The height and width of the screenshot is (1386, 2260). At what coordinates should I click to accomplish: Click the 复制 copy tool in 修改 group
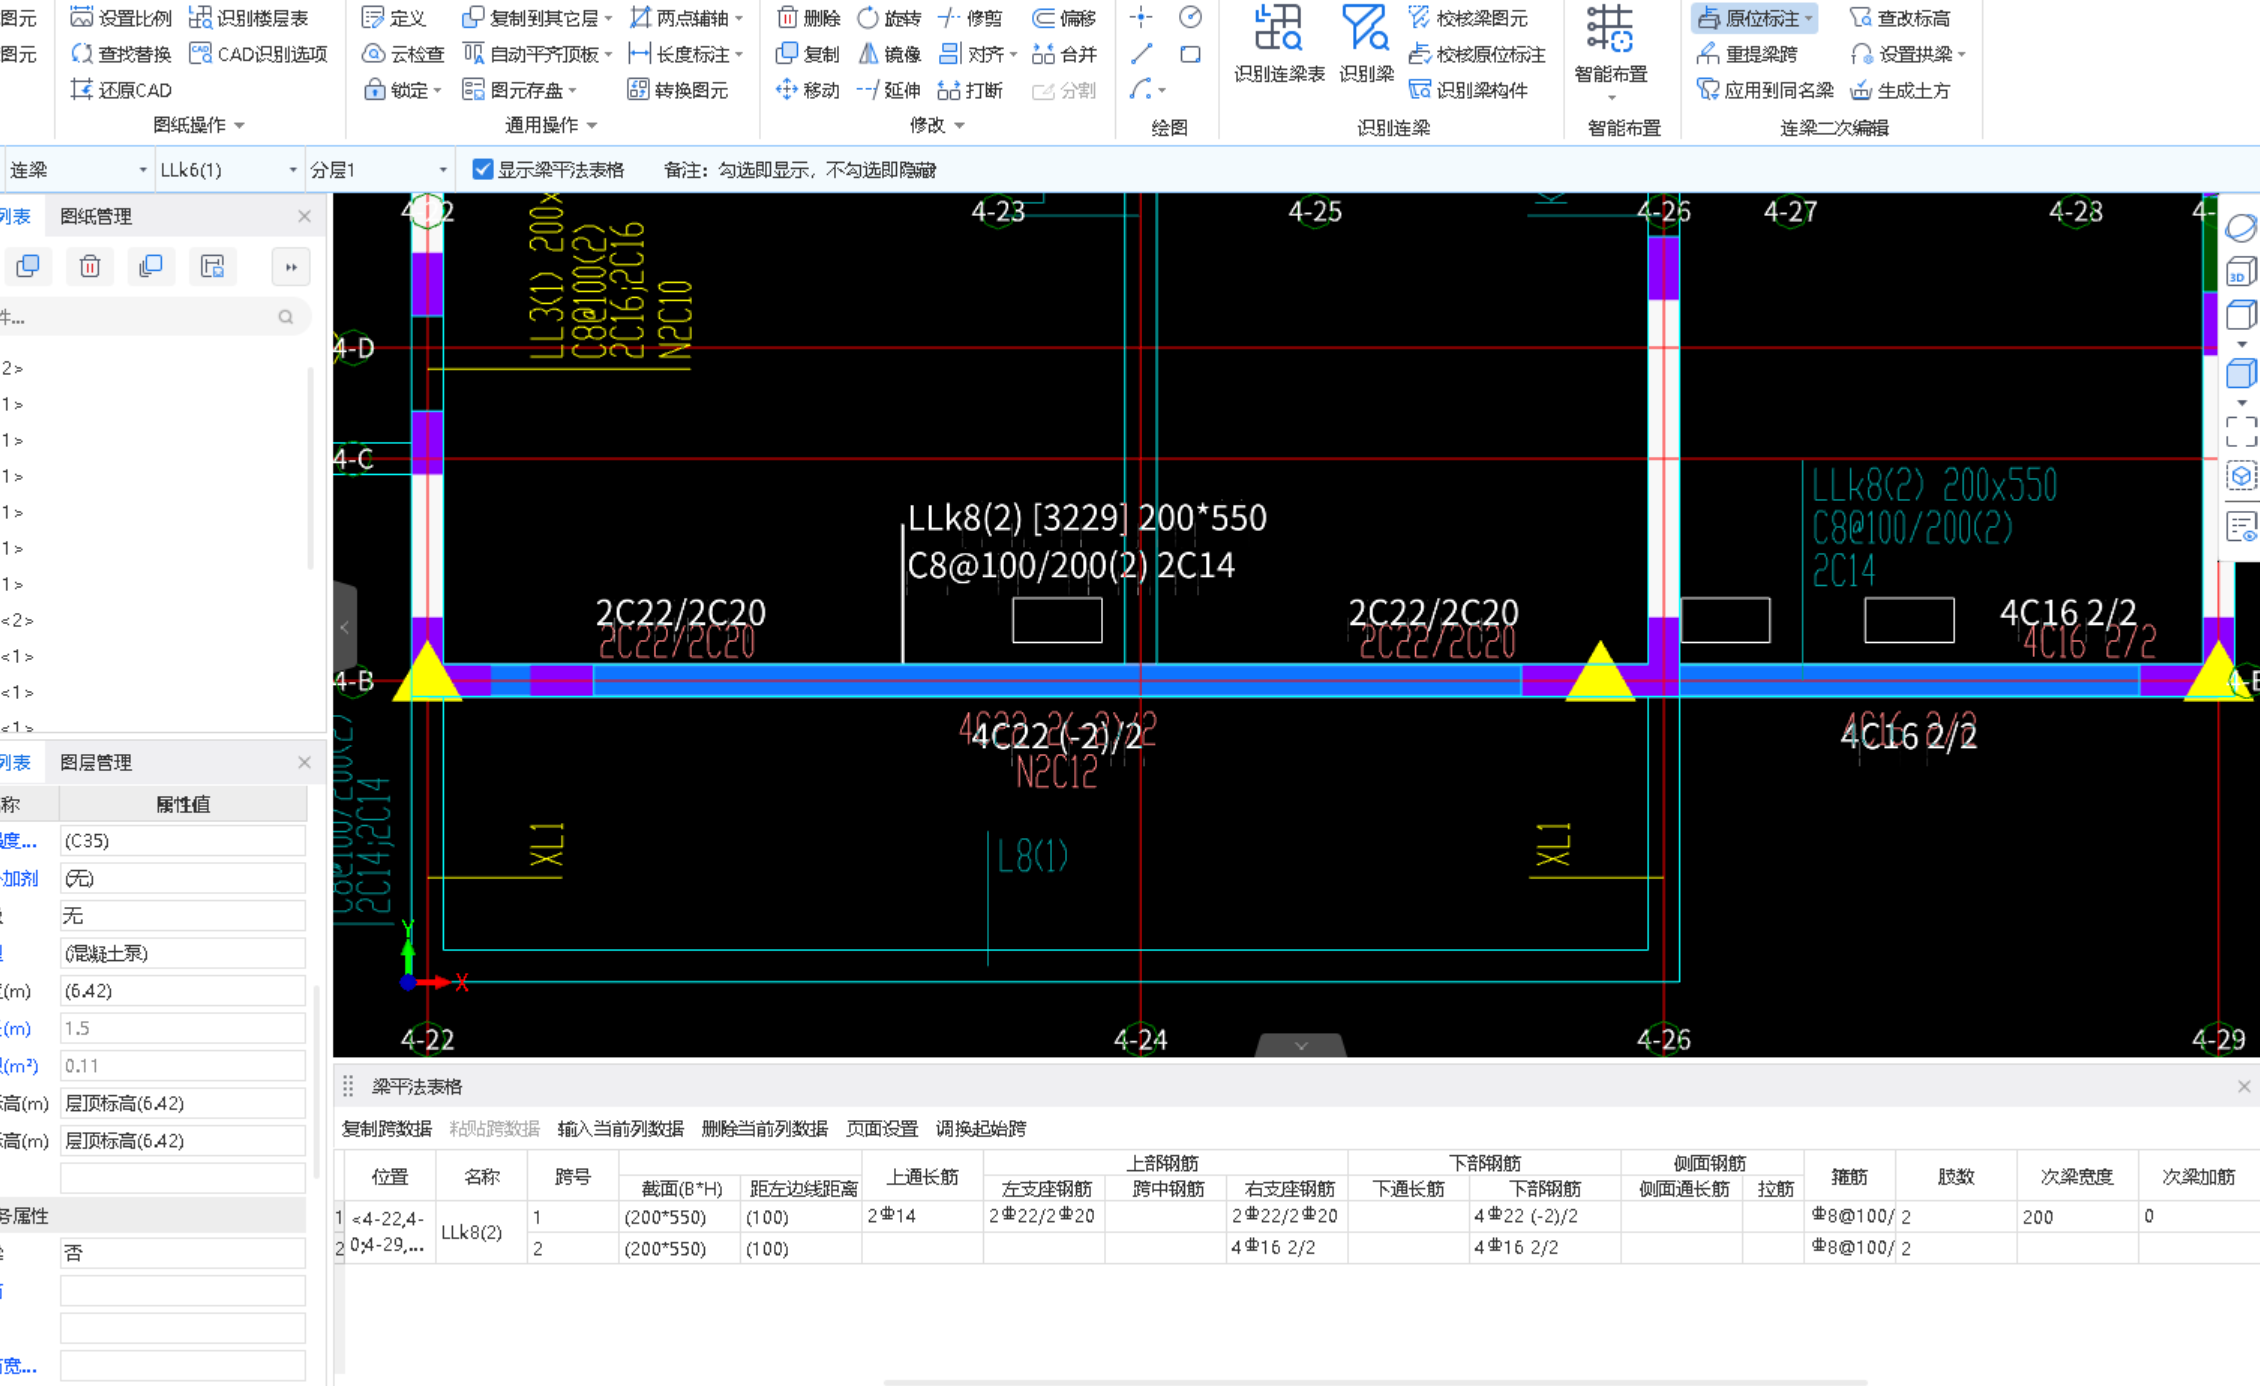(x=808, y=53)
